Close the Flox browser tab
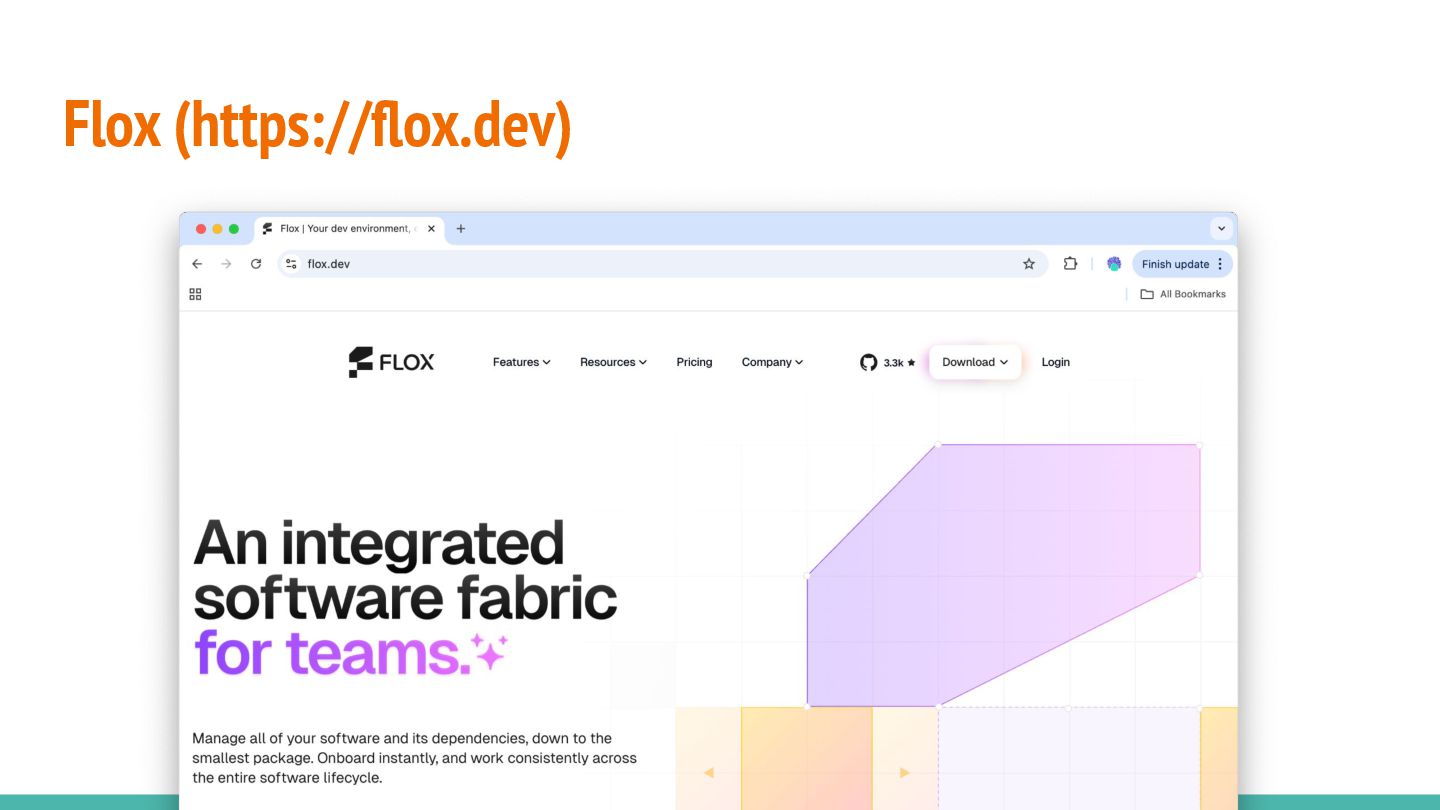Screen dimensions: 1440x810 (431, 229)
